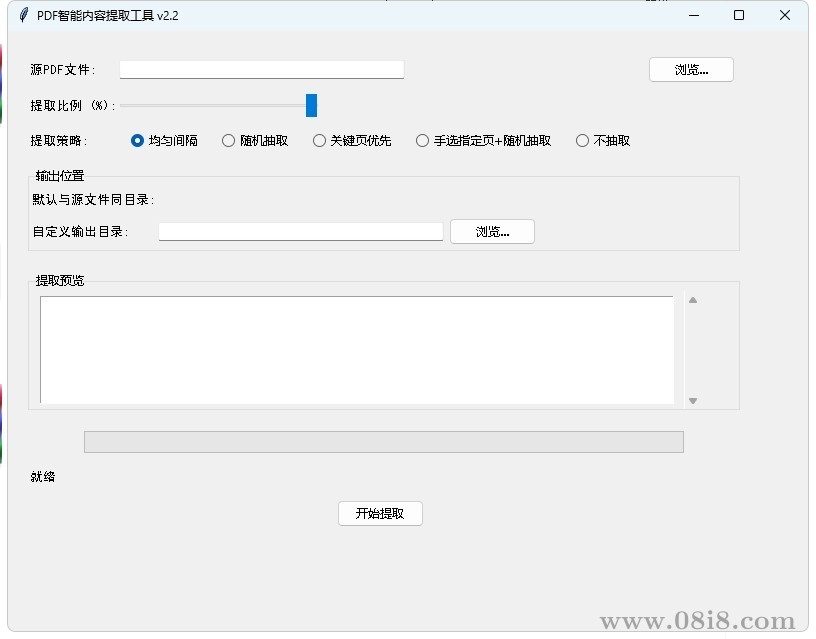Click inside the extraction preview text area
The image size is (816, 639).
click(357, 350)
